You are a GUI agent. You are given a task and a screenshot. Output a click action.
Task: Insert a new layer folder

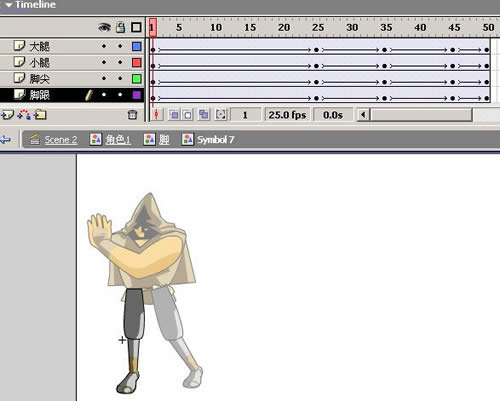[40, 115]
